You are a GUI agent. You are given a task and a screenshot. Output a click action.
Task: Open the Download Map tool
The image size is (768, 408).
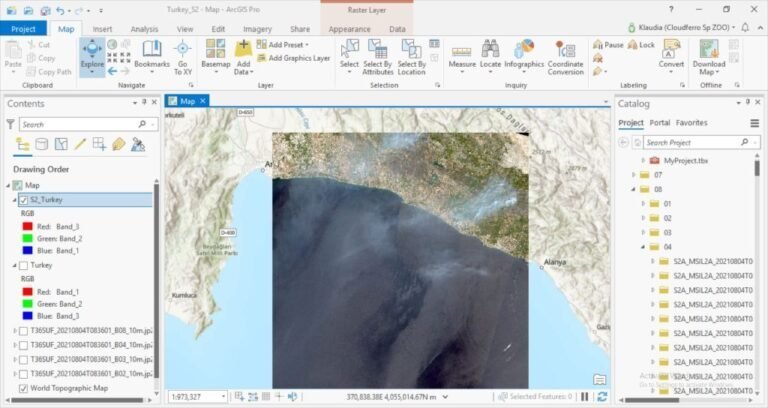tap(709, 57)
